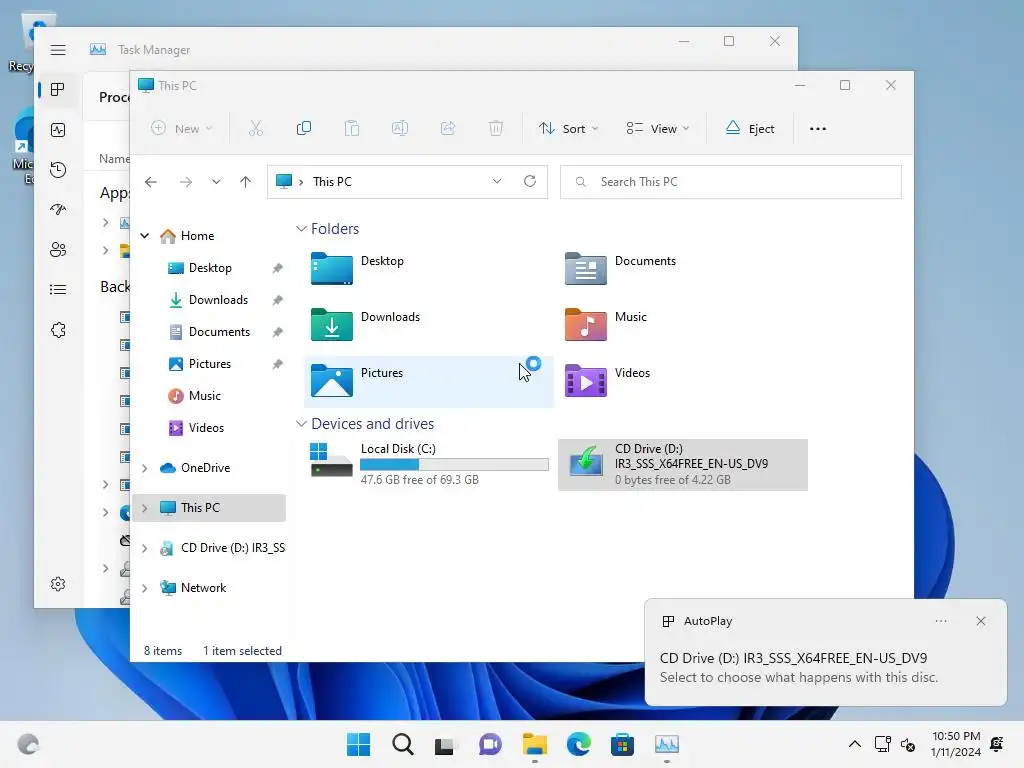Click in the Search This PC field
The image size is (1024, 768).
click(731, 182)
